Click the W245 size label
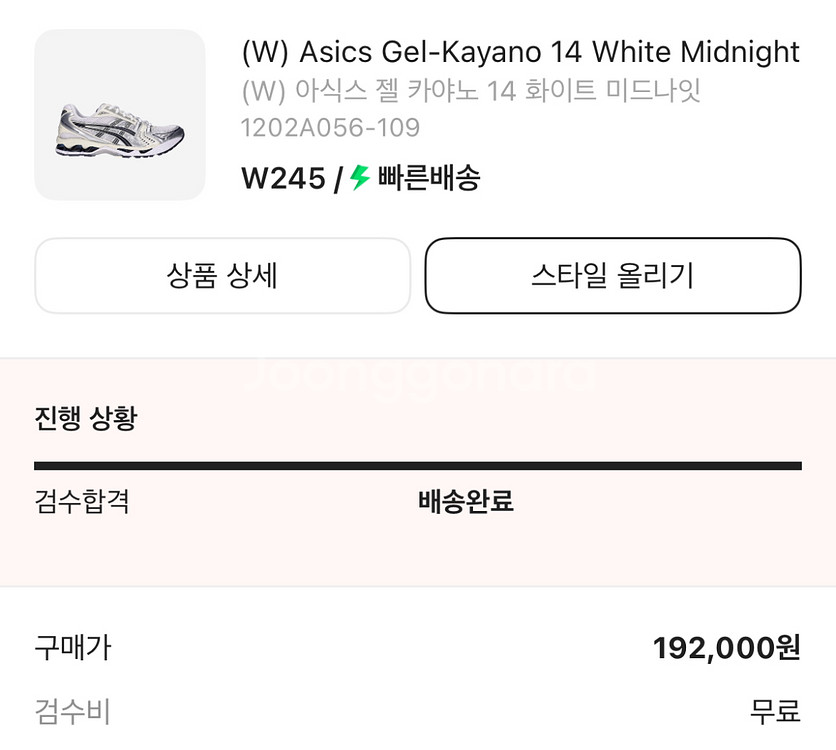Image resolution: width=836 pixels, height=750 pixels. click(x=283, y=178)
